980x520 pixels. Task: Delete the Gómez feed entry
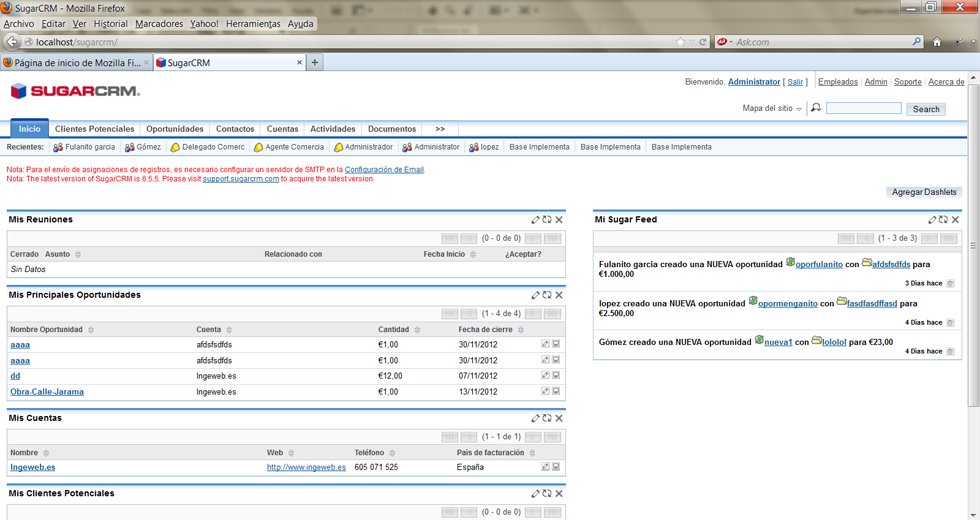pyautogui.click(x=950, y=351)
